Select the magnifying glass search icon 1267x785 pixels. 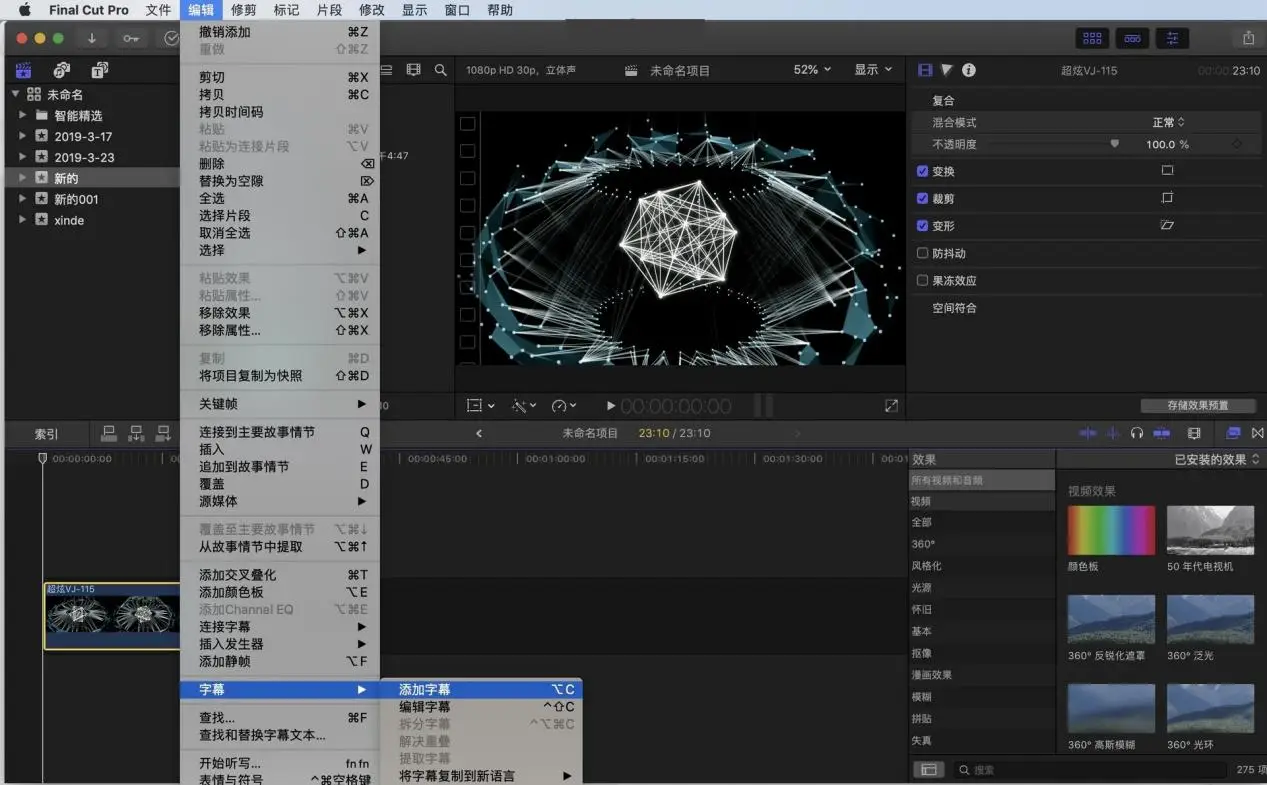441,70
